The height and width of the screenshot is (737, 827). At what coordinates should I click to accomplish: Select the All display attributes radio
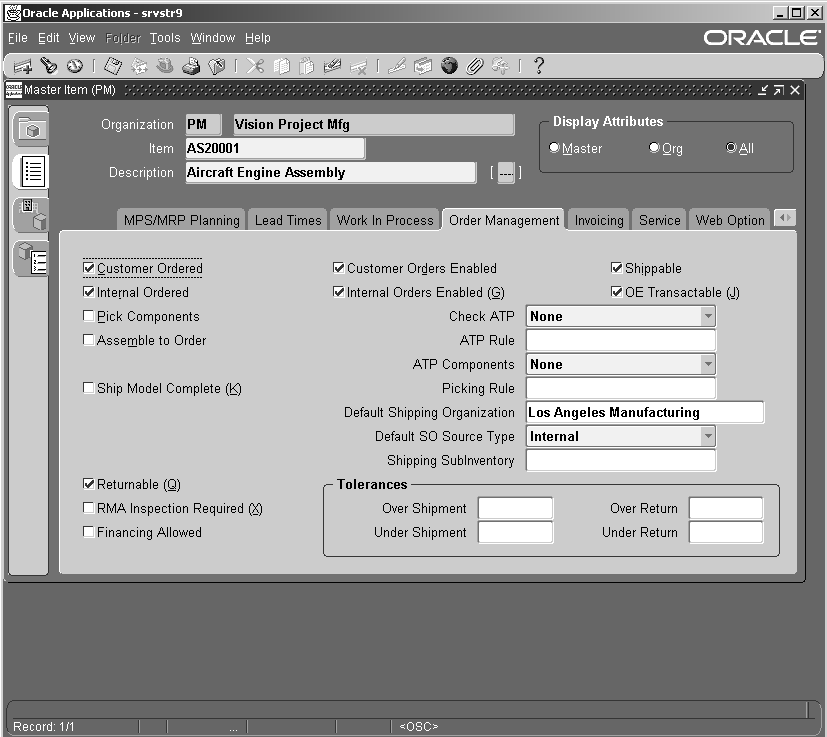pyautogui.click(x=731, y=148)
